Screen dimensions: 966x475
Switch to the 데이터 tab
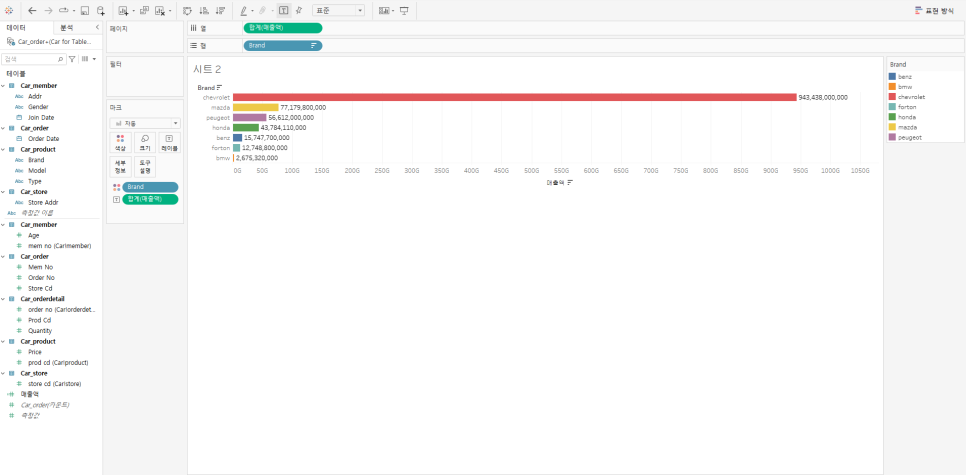point(17,28)
